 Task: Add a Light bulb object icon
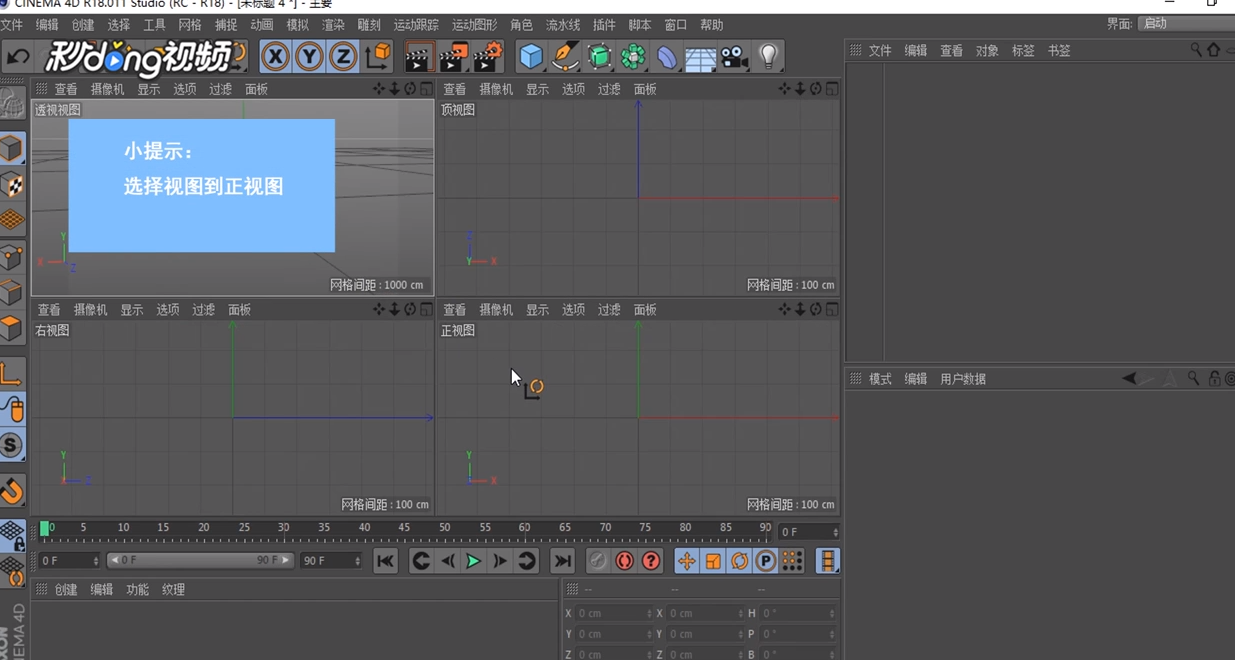tap(768, 57)
